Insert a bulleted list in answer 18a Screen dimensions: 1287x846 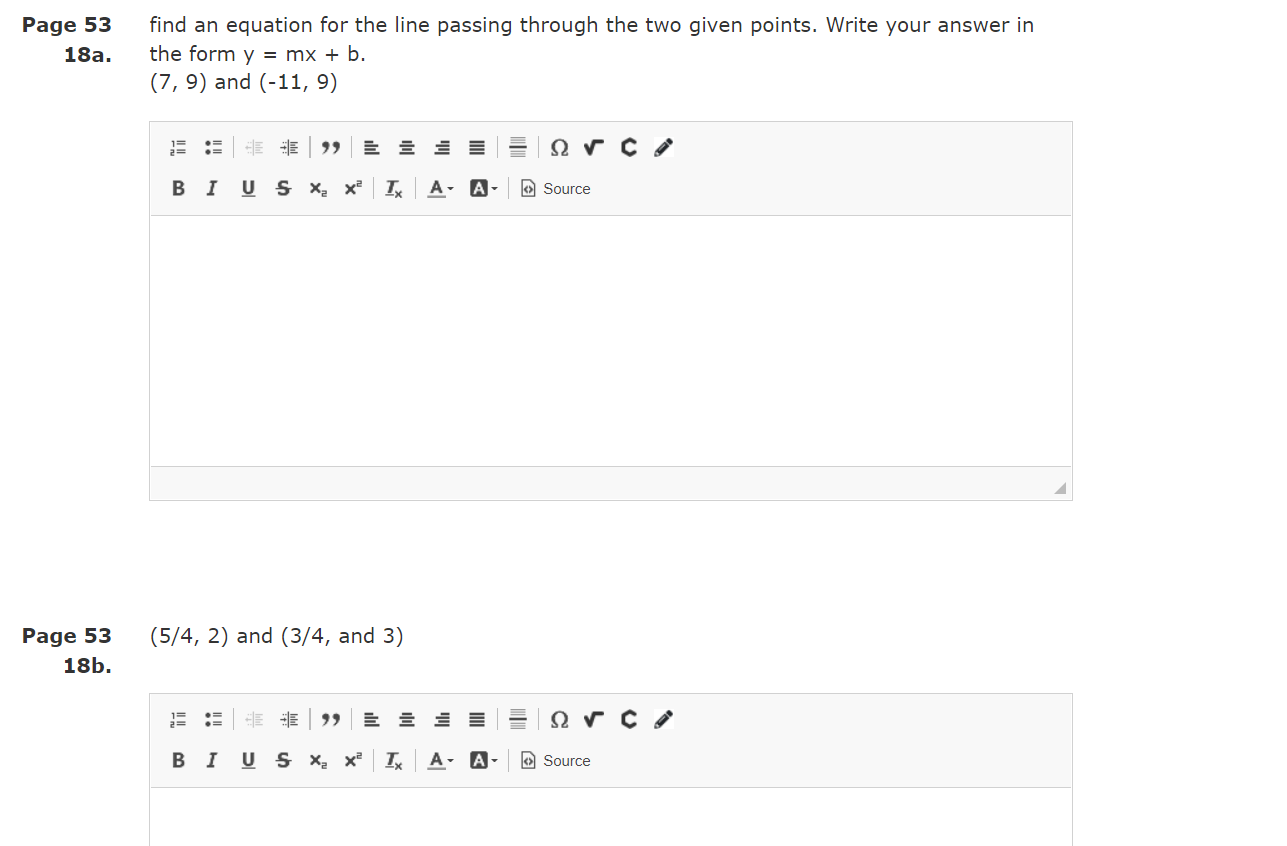coord(213,147)
